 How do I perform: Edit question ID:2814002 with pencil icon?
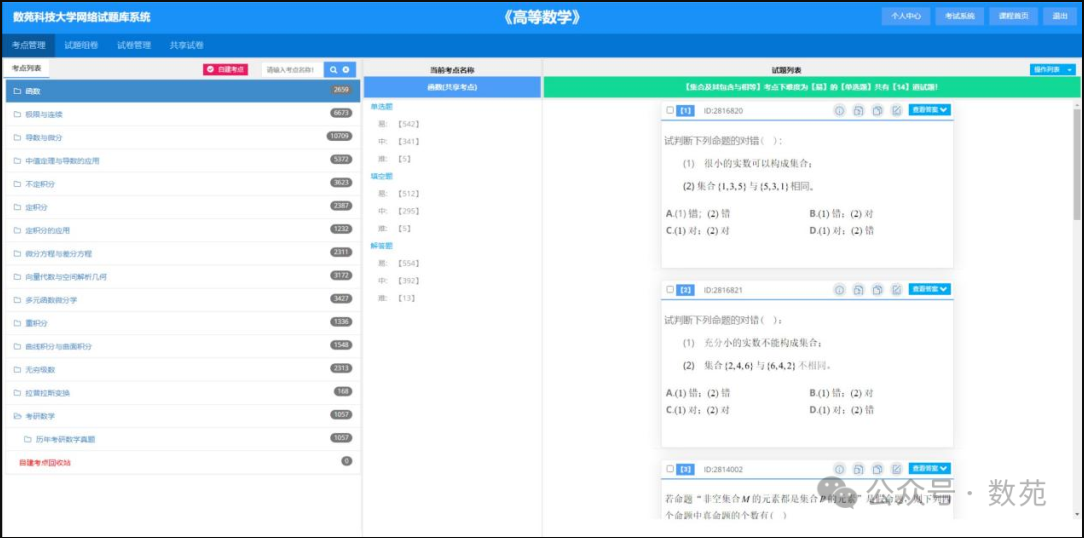(x=897, y=469)
